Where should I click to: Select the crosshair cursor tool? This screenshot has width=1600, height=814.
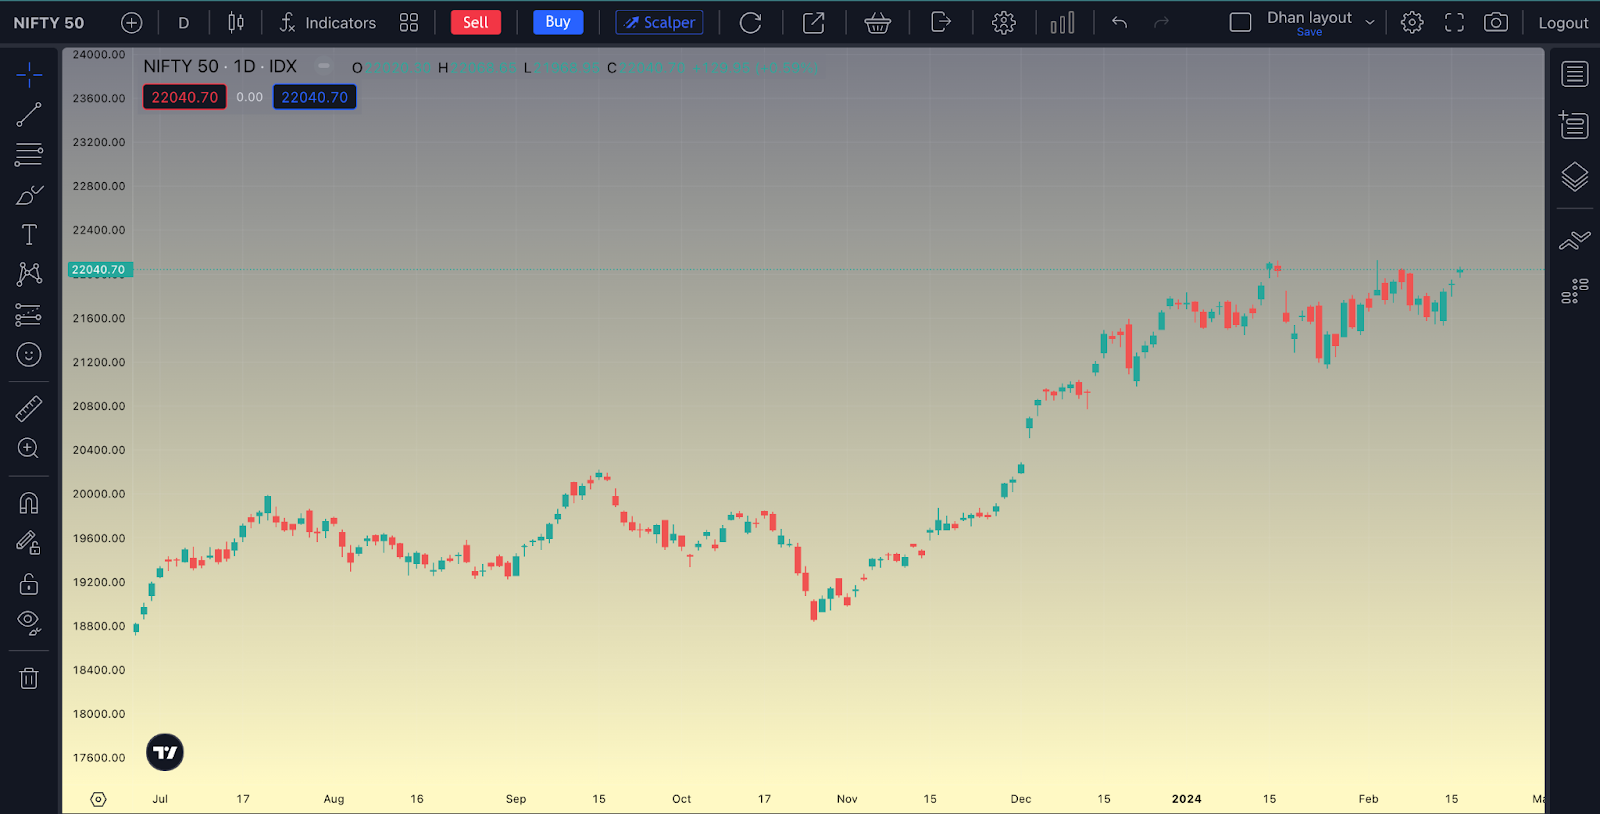pos(29,74)
